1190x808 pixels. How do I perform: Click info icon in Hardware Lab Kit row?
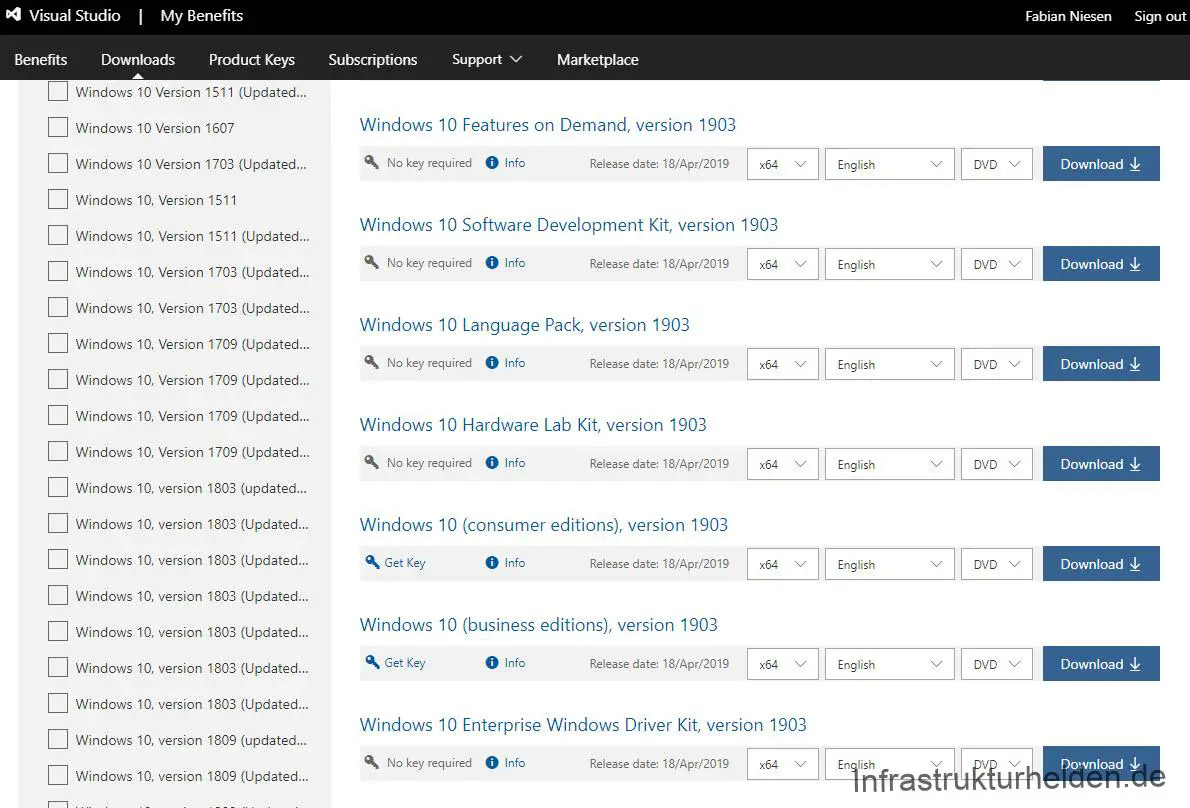[492, 463]
